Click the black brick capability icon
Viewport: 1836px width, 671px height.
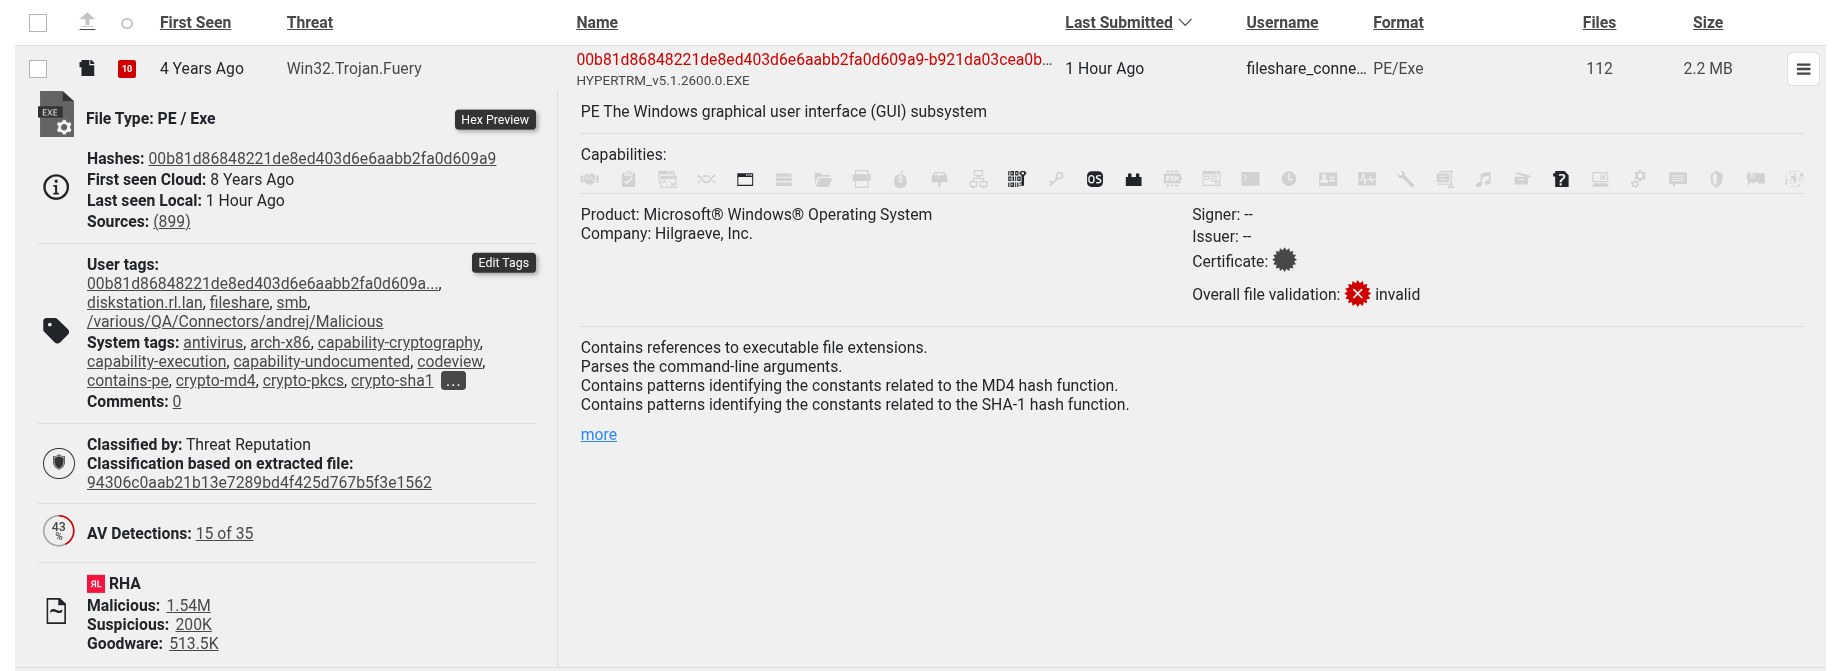(x=1133, y=179)
